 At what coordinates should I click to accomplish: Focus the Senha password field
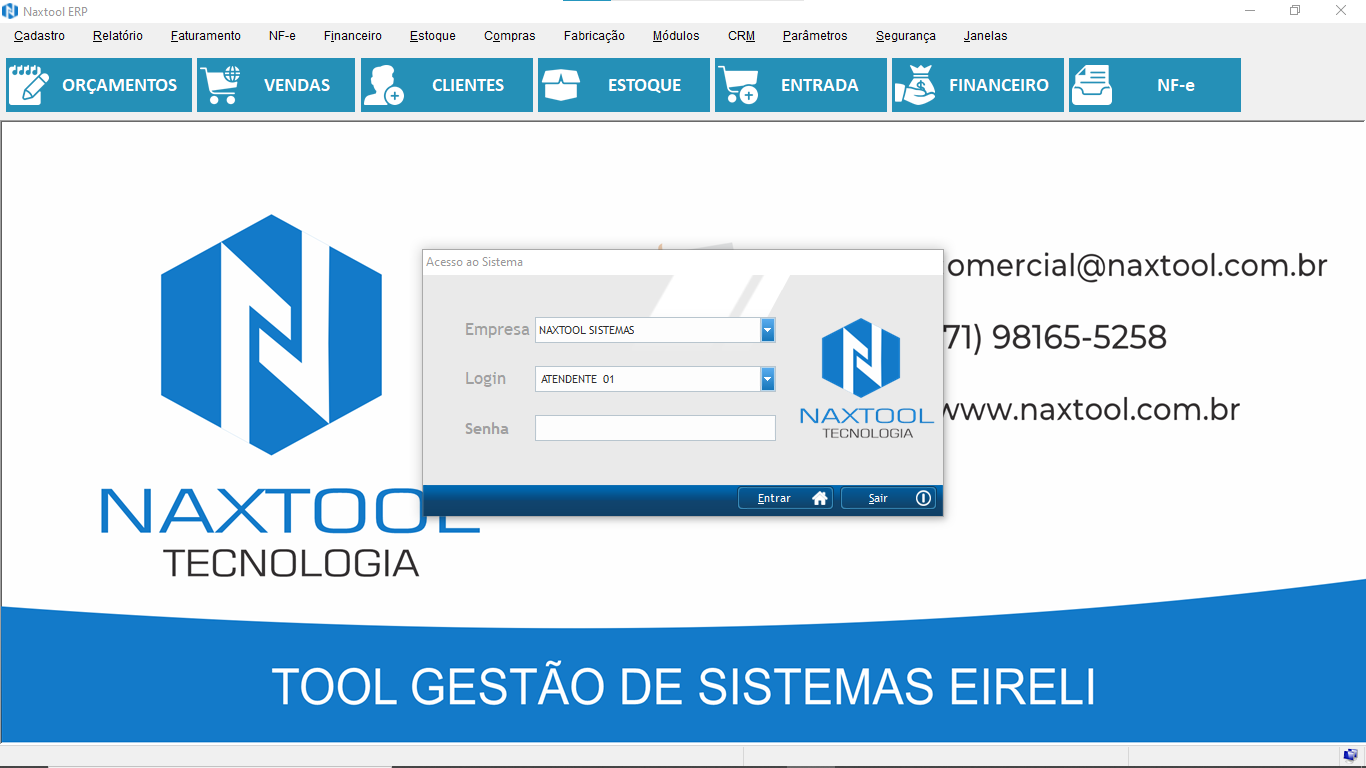point(655,428)
